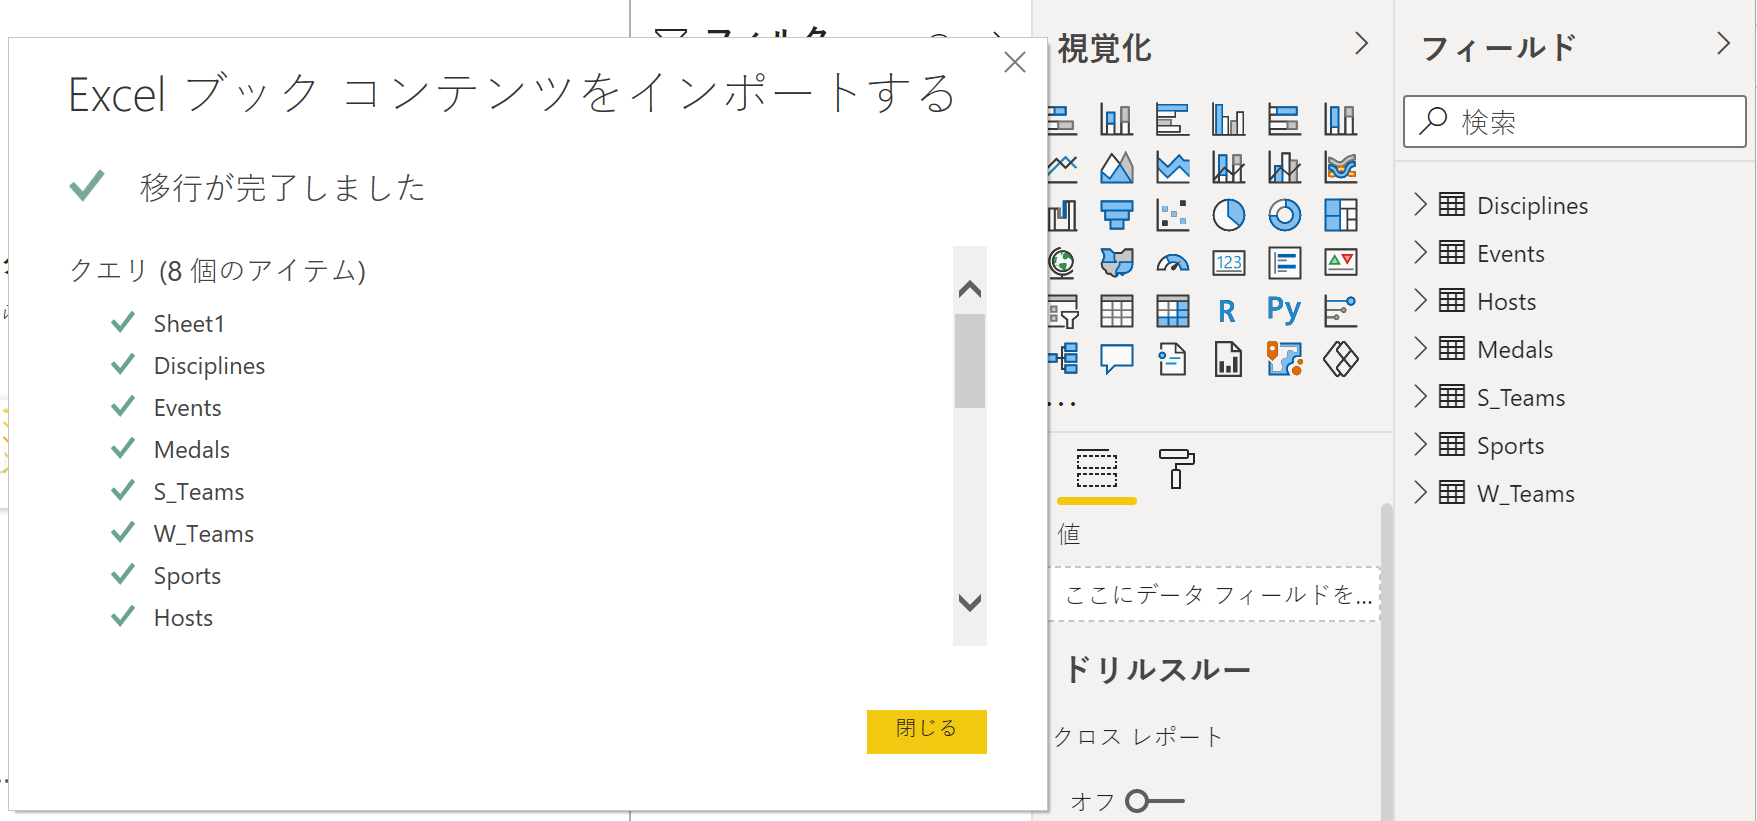
Task: Collapse the フィールド pane with its chevron
Action: [1723, 44]
